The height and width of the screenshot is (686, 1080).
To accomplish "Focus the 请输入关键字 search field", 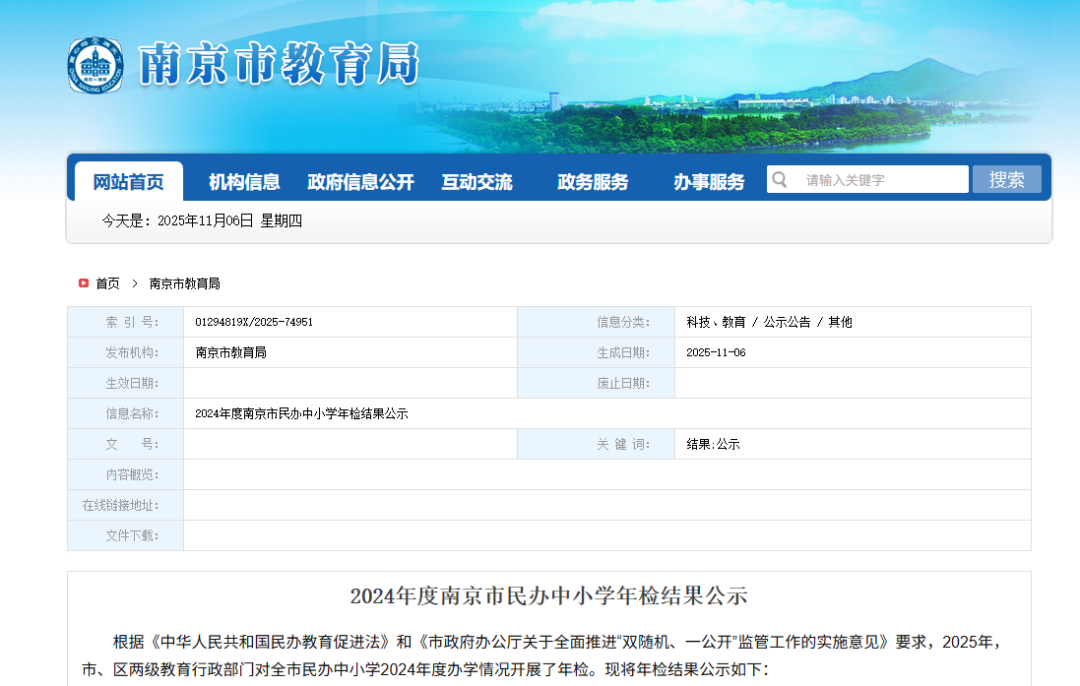I will click(880, 180).
